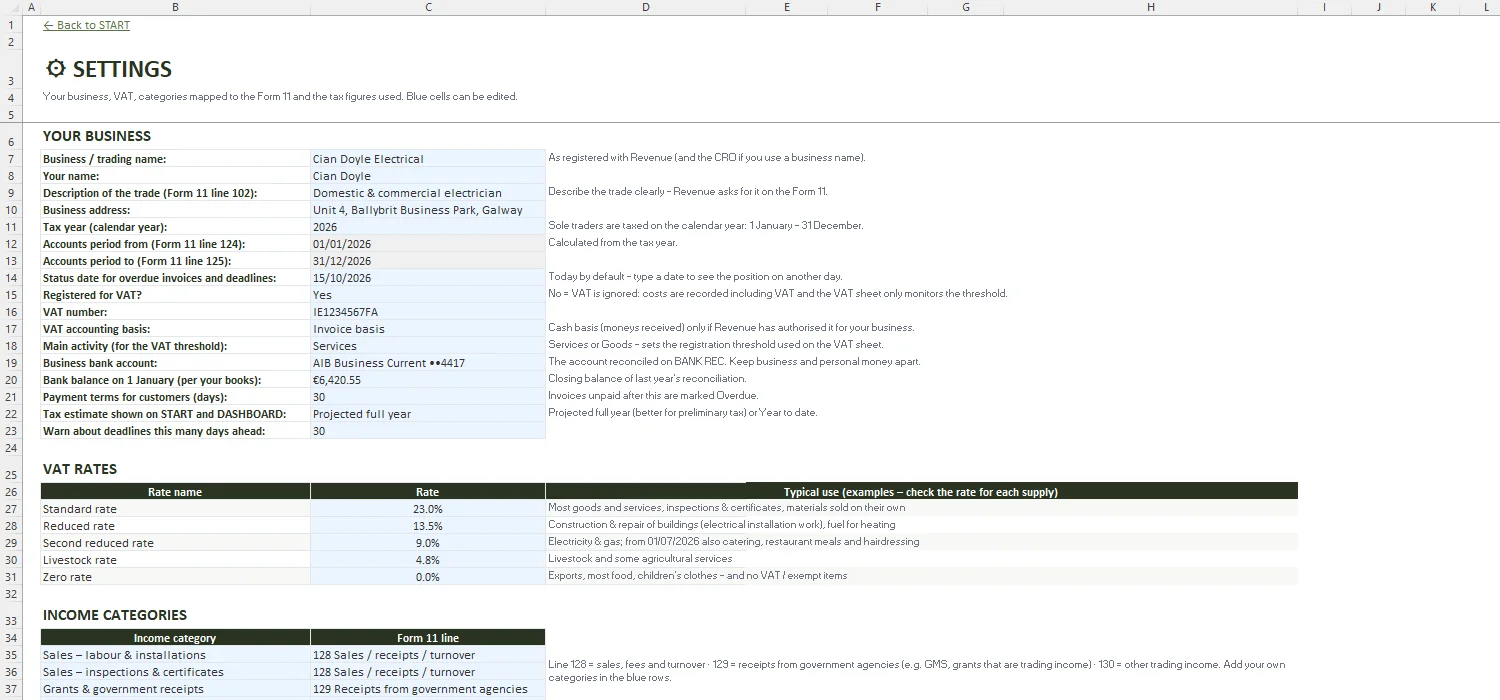Select the business trading name cell
Viewport: 1500px width, 700px height.
428,159
